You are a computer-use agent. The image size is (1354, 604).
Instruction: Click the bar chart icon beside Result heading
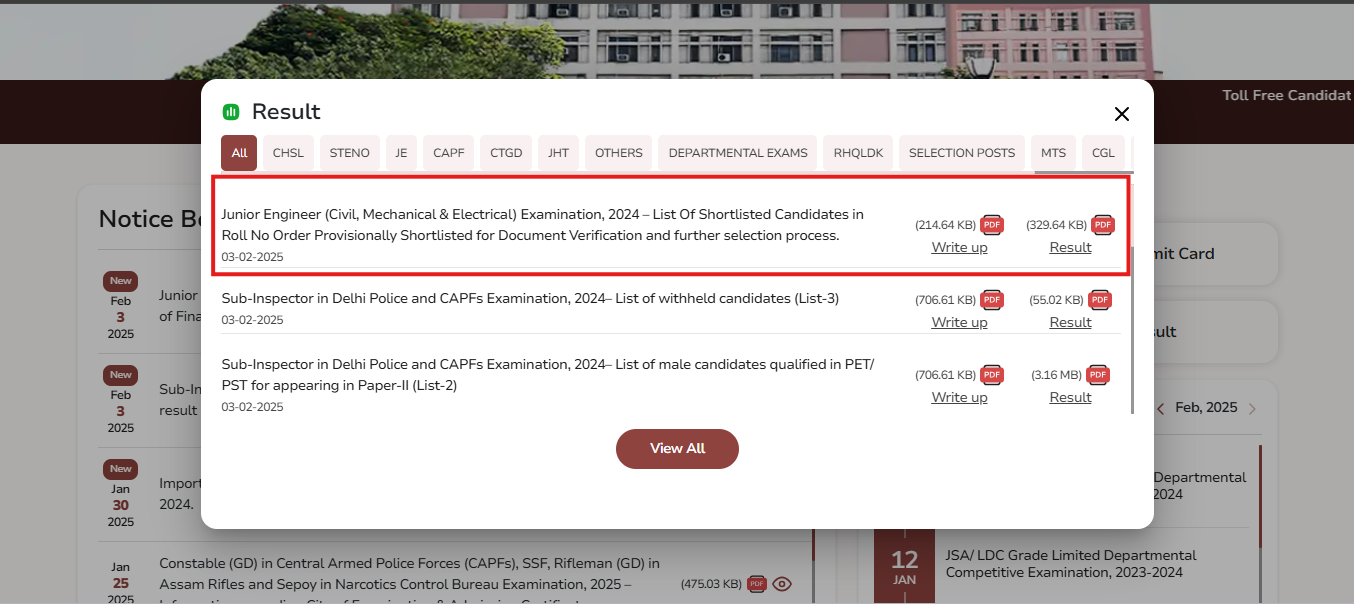coord(231,111)
